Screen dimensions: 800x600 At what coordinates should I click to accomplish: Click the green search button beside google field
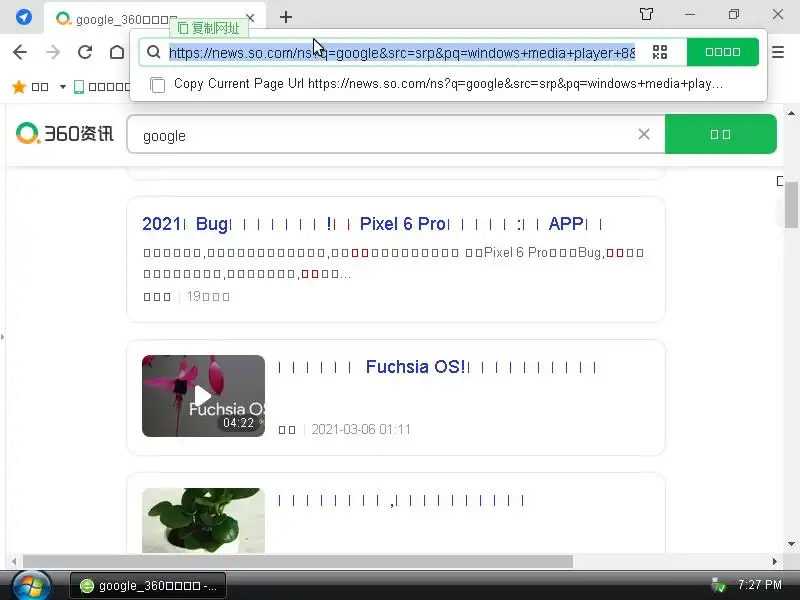click(720, 134)
